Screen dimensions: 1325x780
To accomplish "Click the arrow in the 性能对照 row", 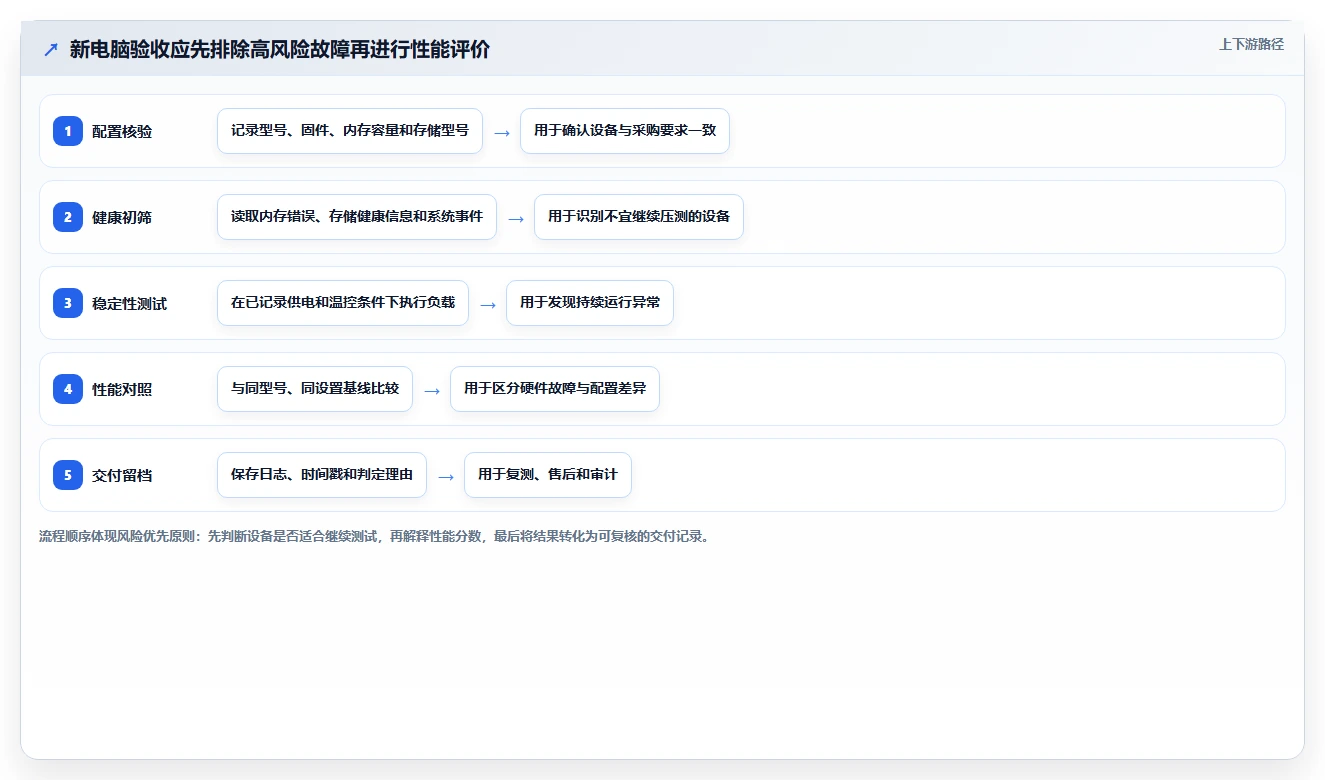I will pyautogui.click(x=432, y=390).
